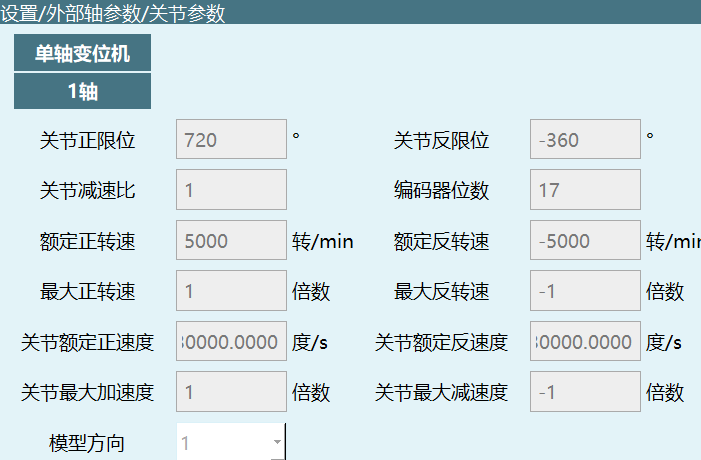This screenshot has height=460, width=701.
Task: Click the 编码器位数 field showing 17
Action: [585, 190]
